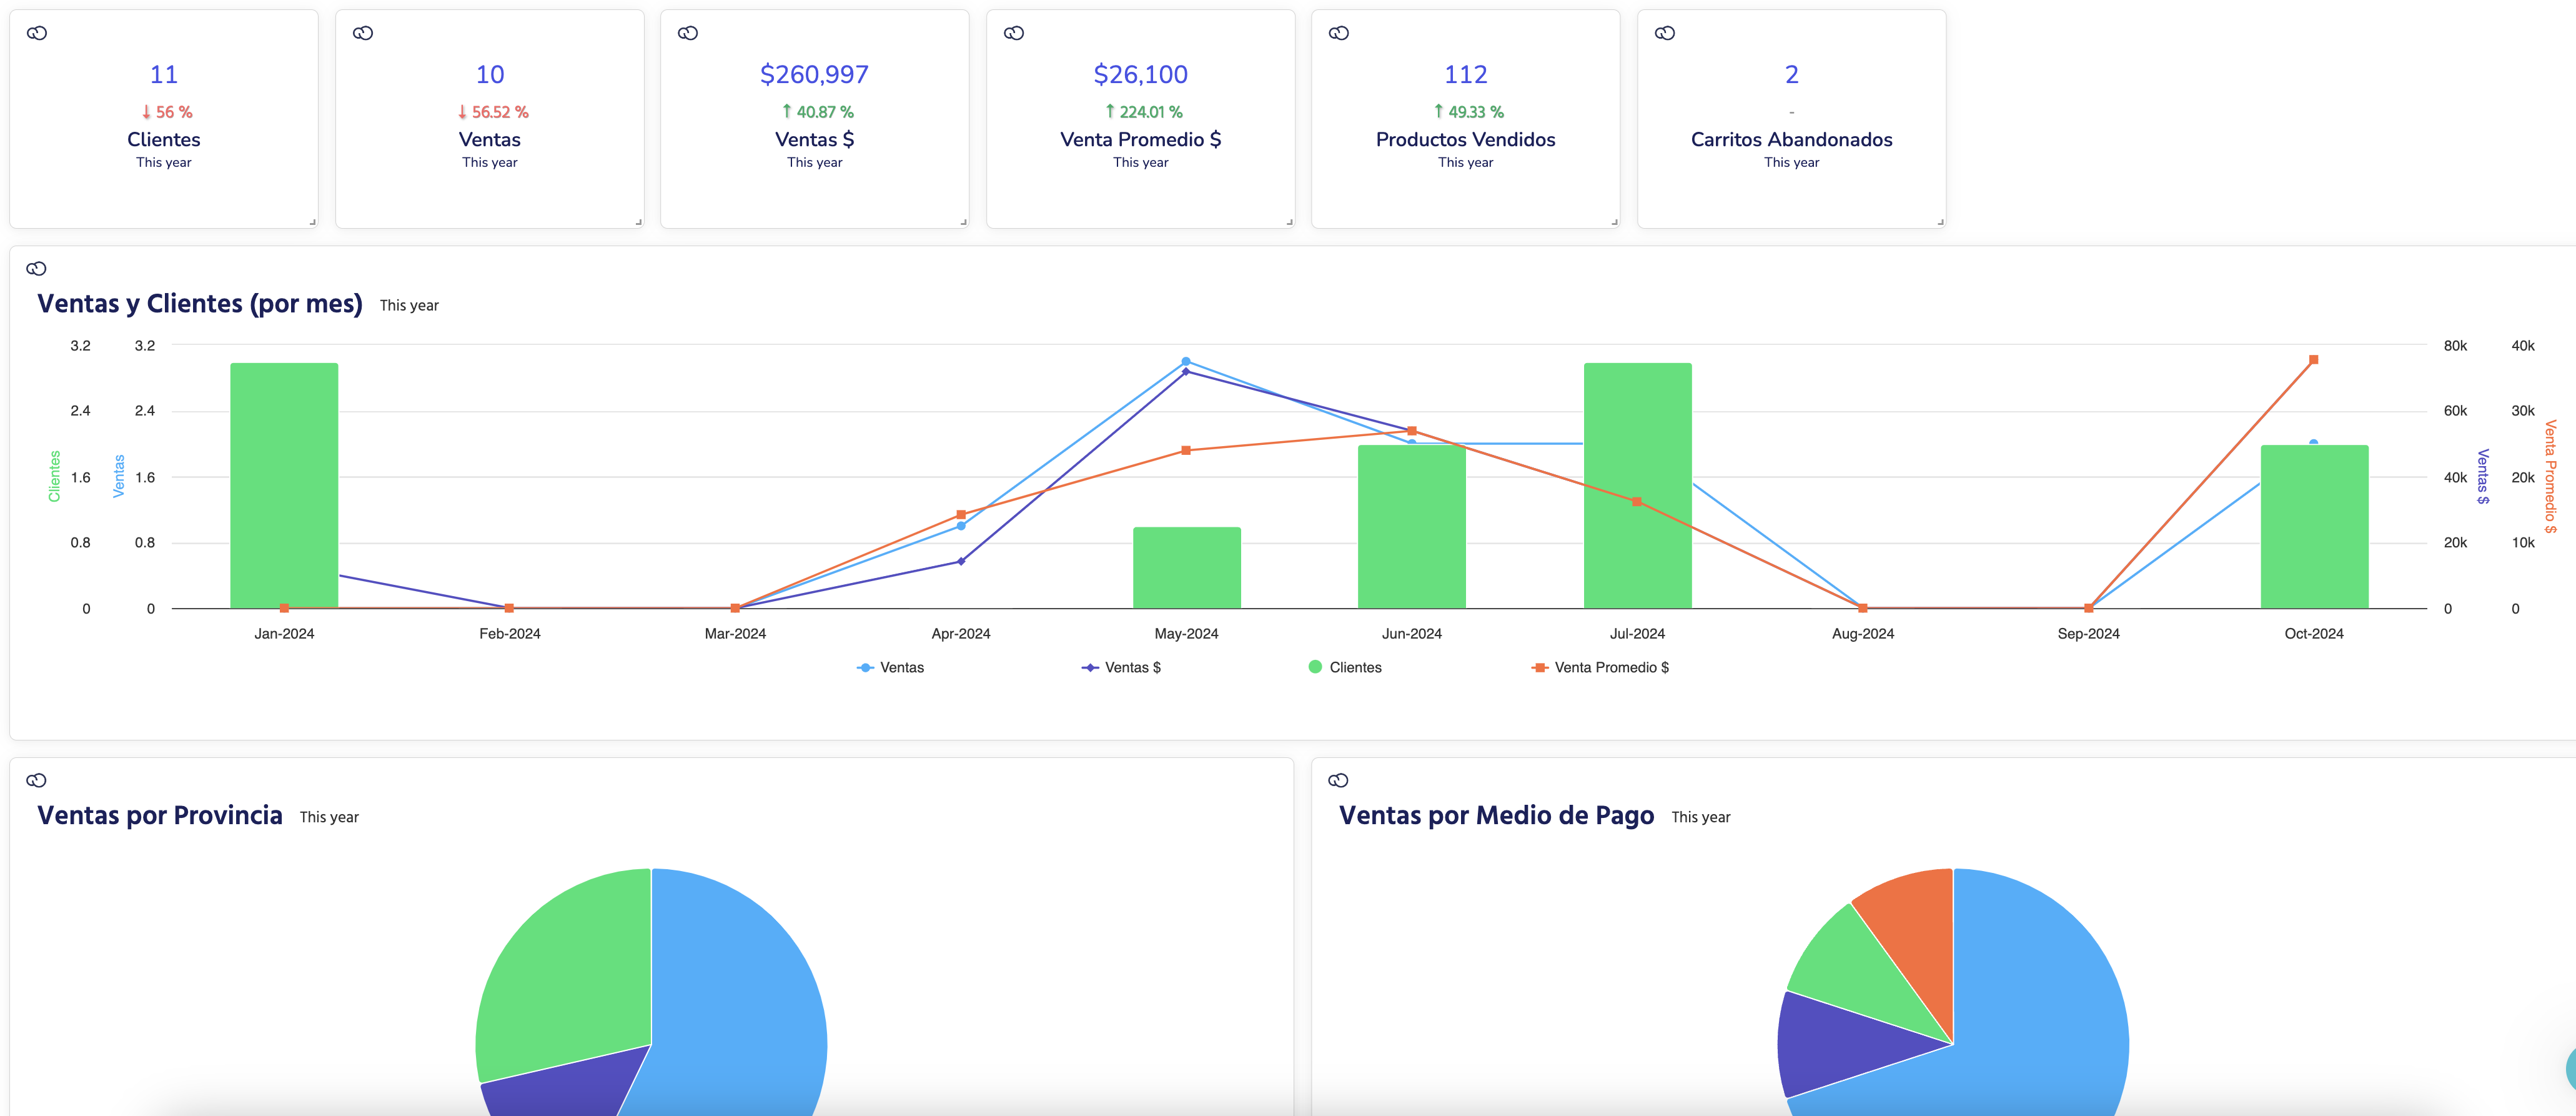2576x1116 pixels.
Task: Click the Oct-2024 green Clientes bar
Action: 2314,526
